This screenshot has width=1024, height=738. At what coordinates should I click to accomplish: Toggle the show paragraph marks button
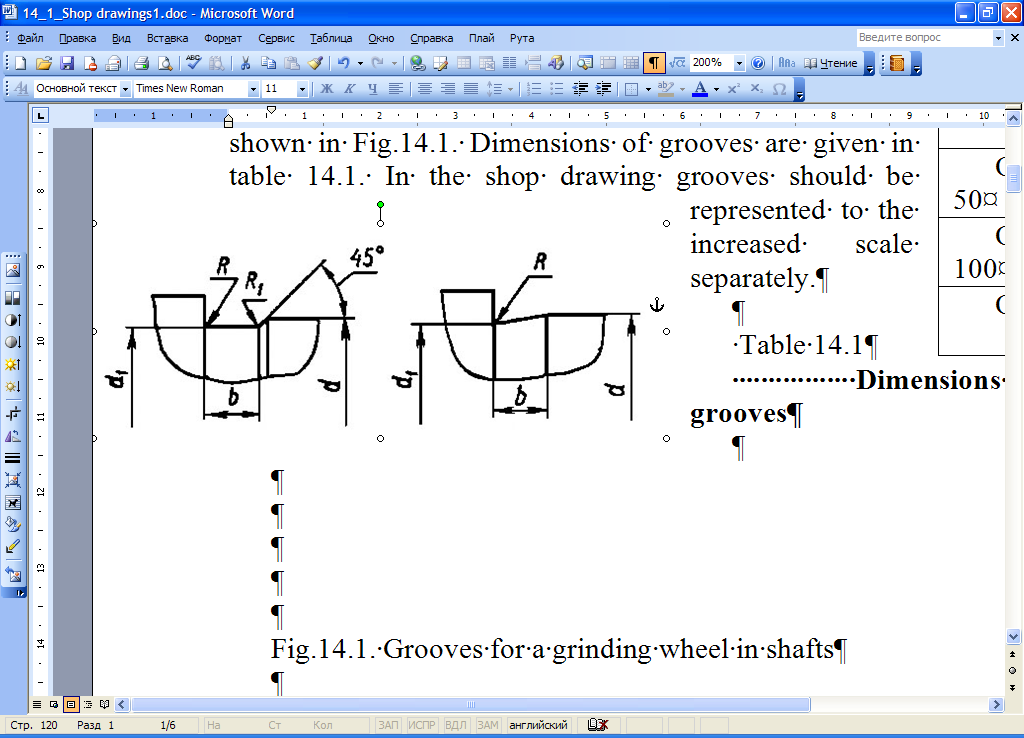(654, 63)
